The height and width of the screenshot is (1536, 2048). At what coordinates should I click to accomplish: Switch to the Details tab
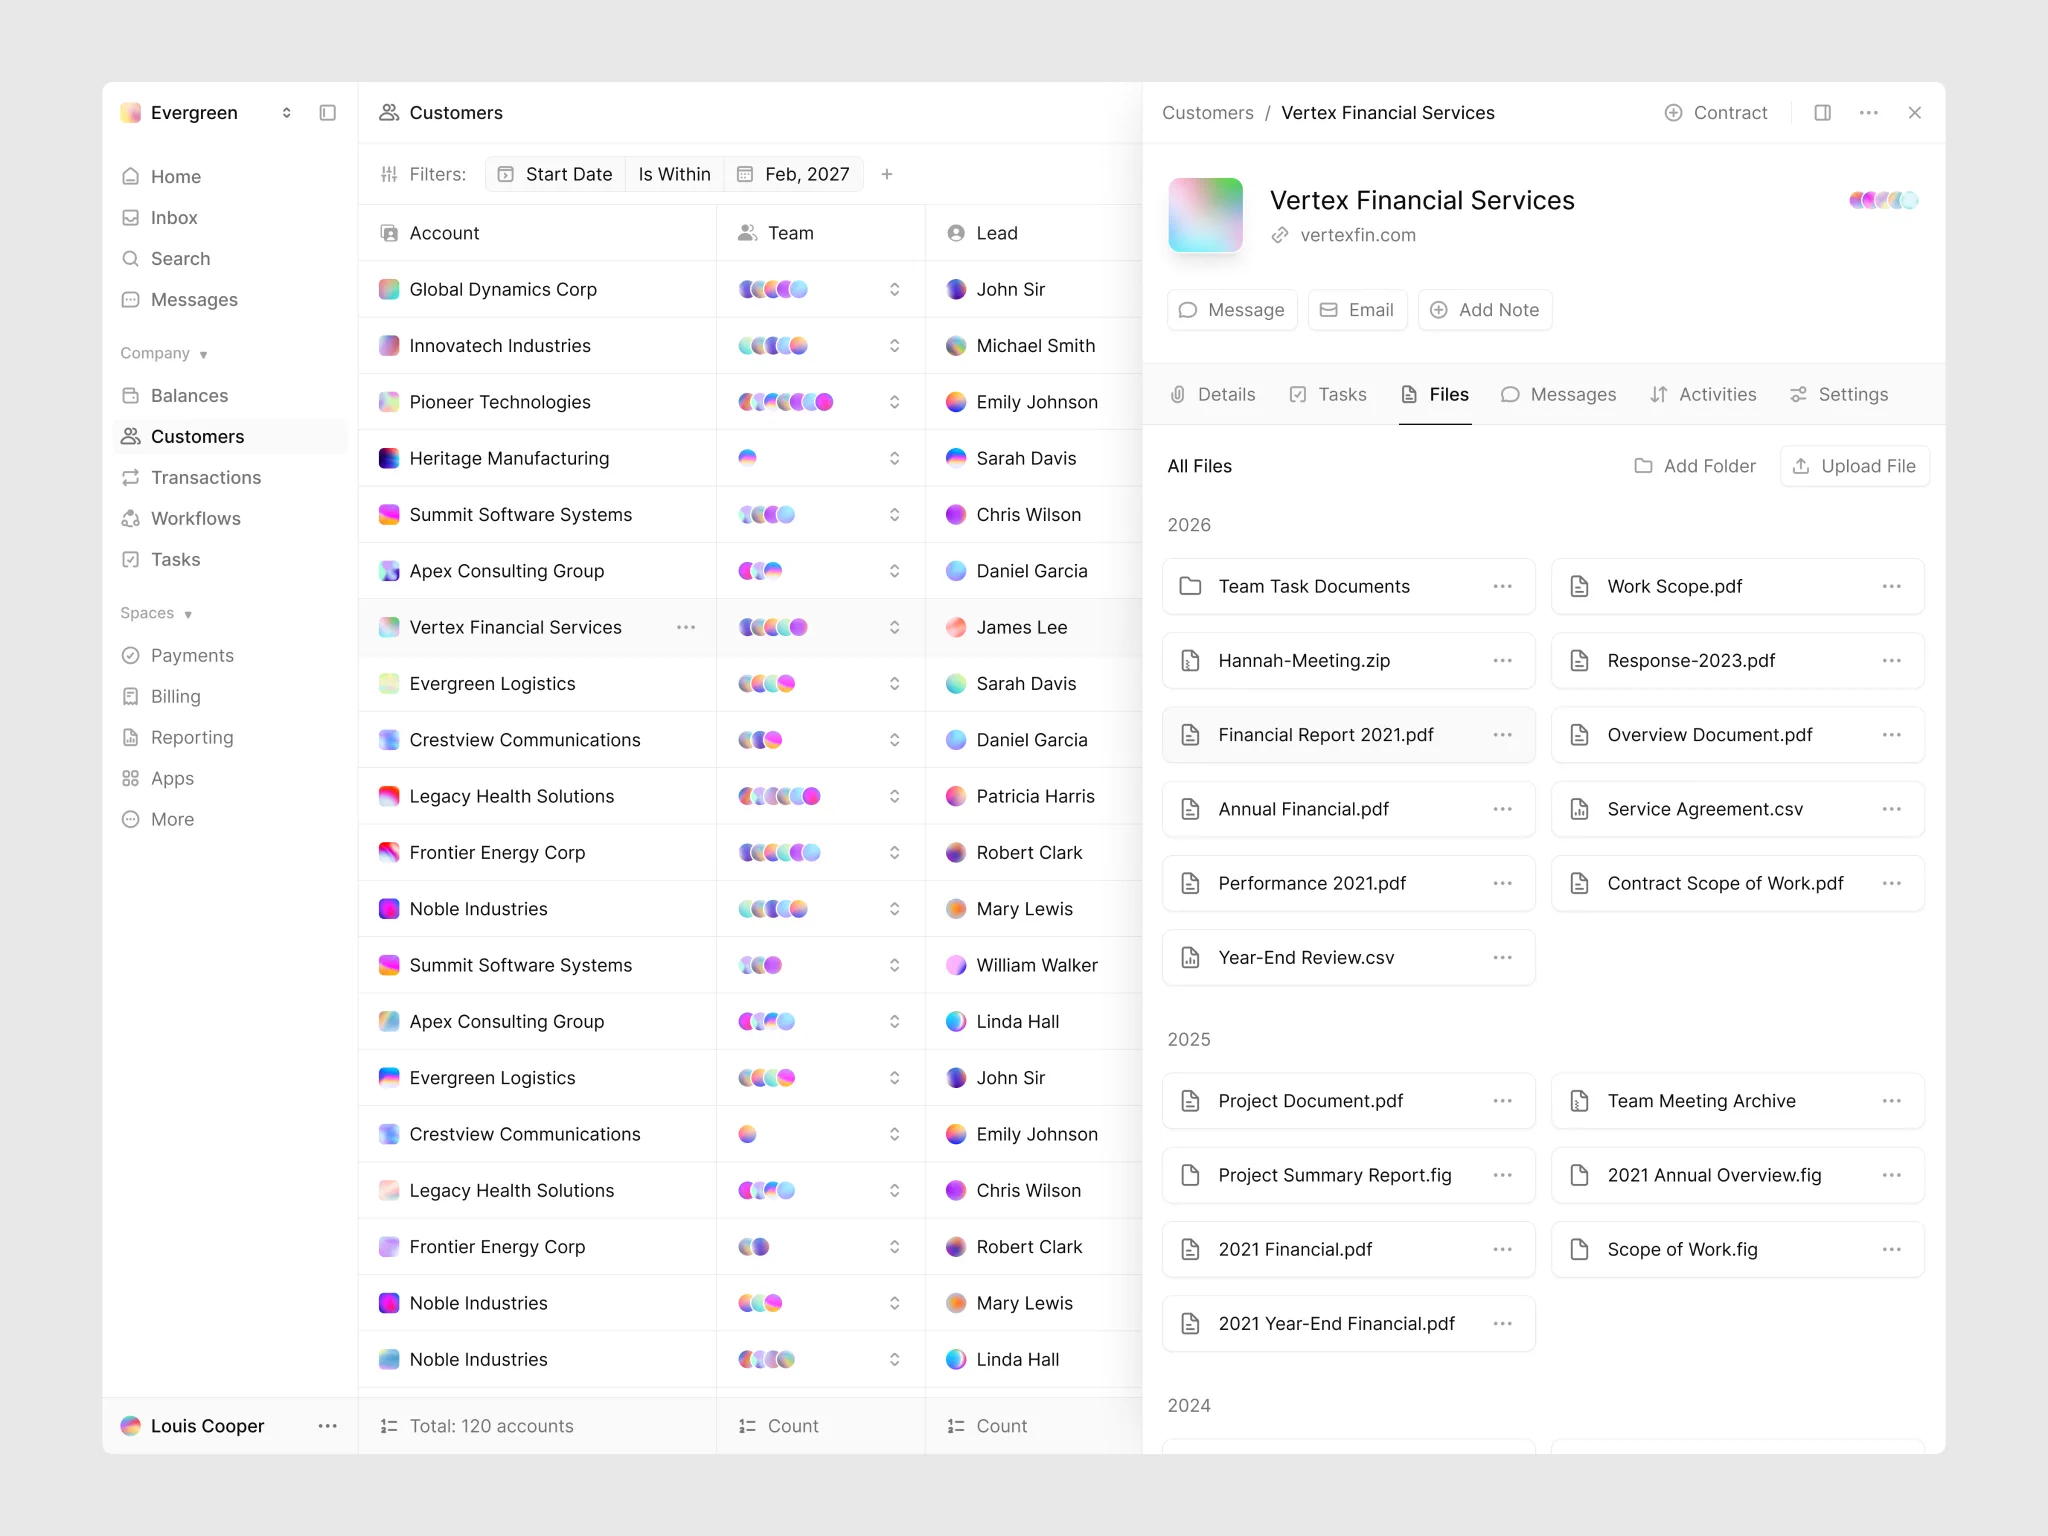[1212, 395]
